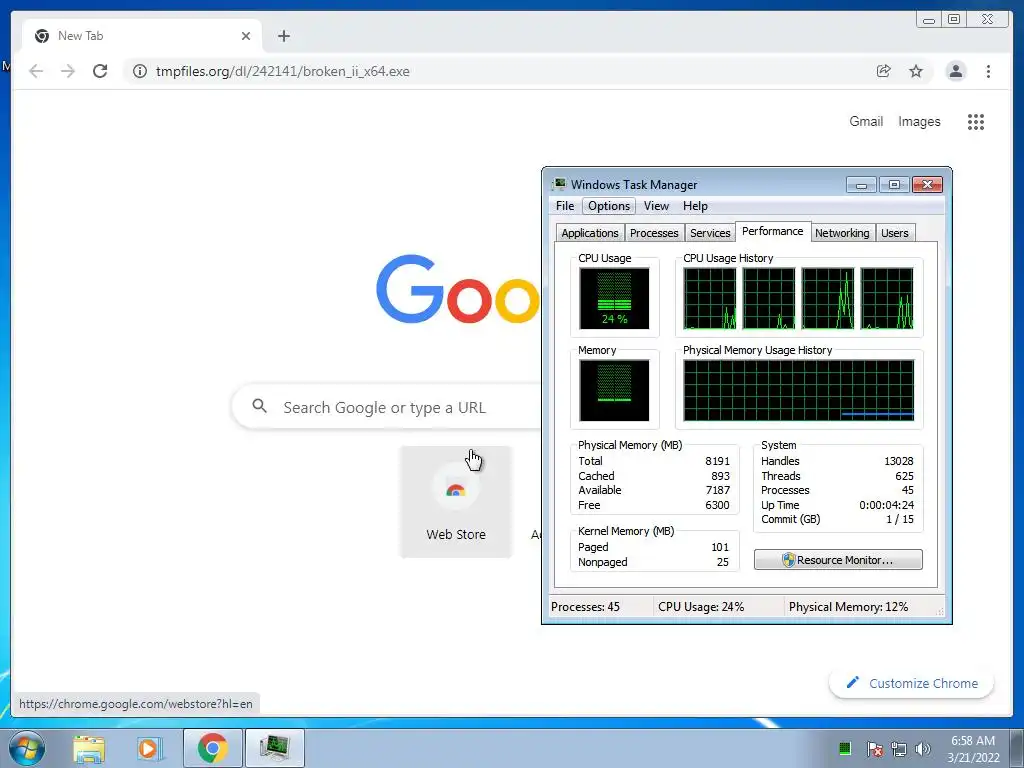The image size is (1024, 768).
Task: Close the New Tab tab
Action: pos(246,36)
